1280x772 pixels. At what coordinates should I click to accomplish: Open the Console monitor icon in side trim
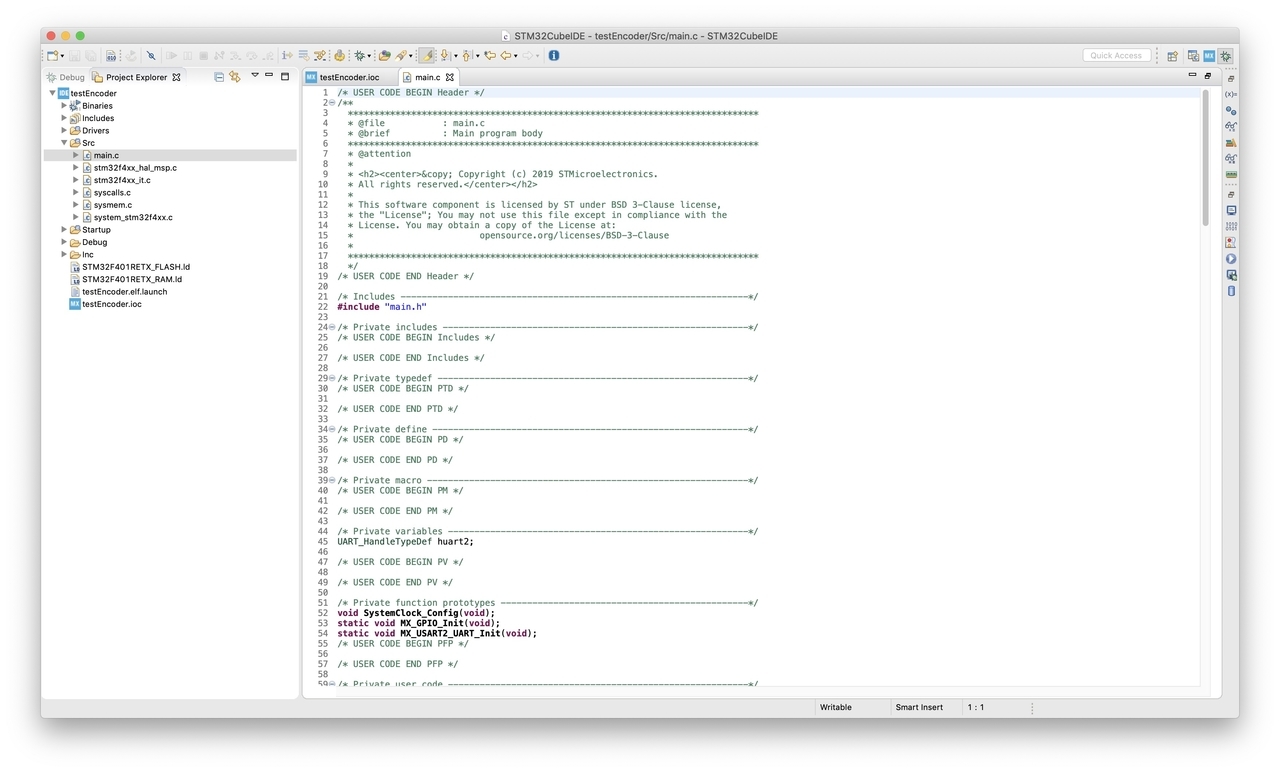click(x=1231, y=210)
